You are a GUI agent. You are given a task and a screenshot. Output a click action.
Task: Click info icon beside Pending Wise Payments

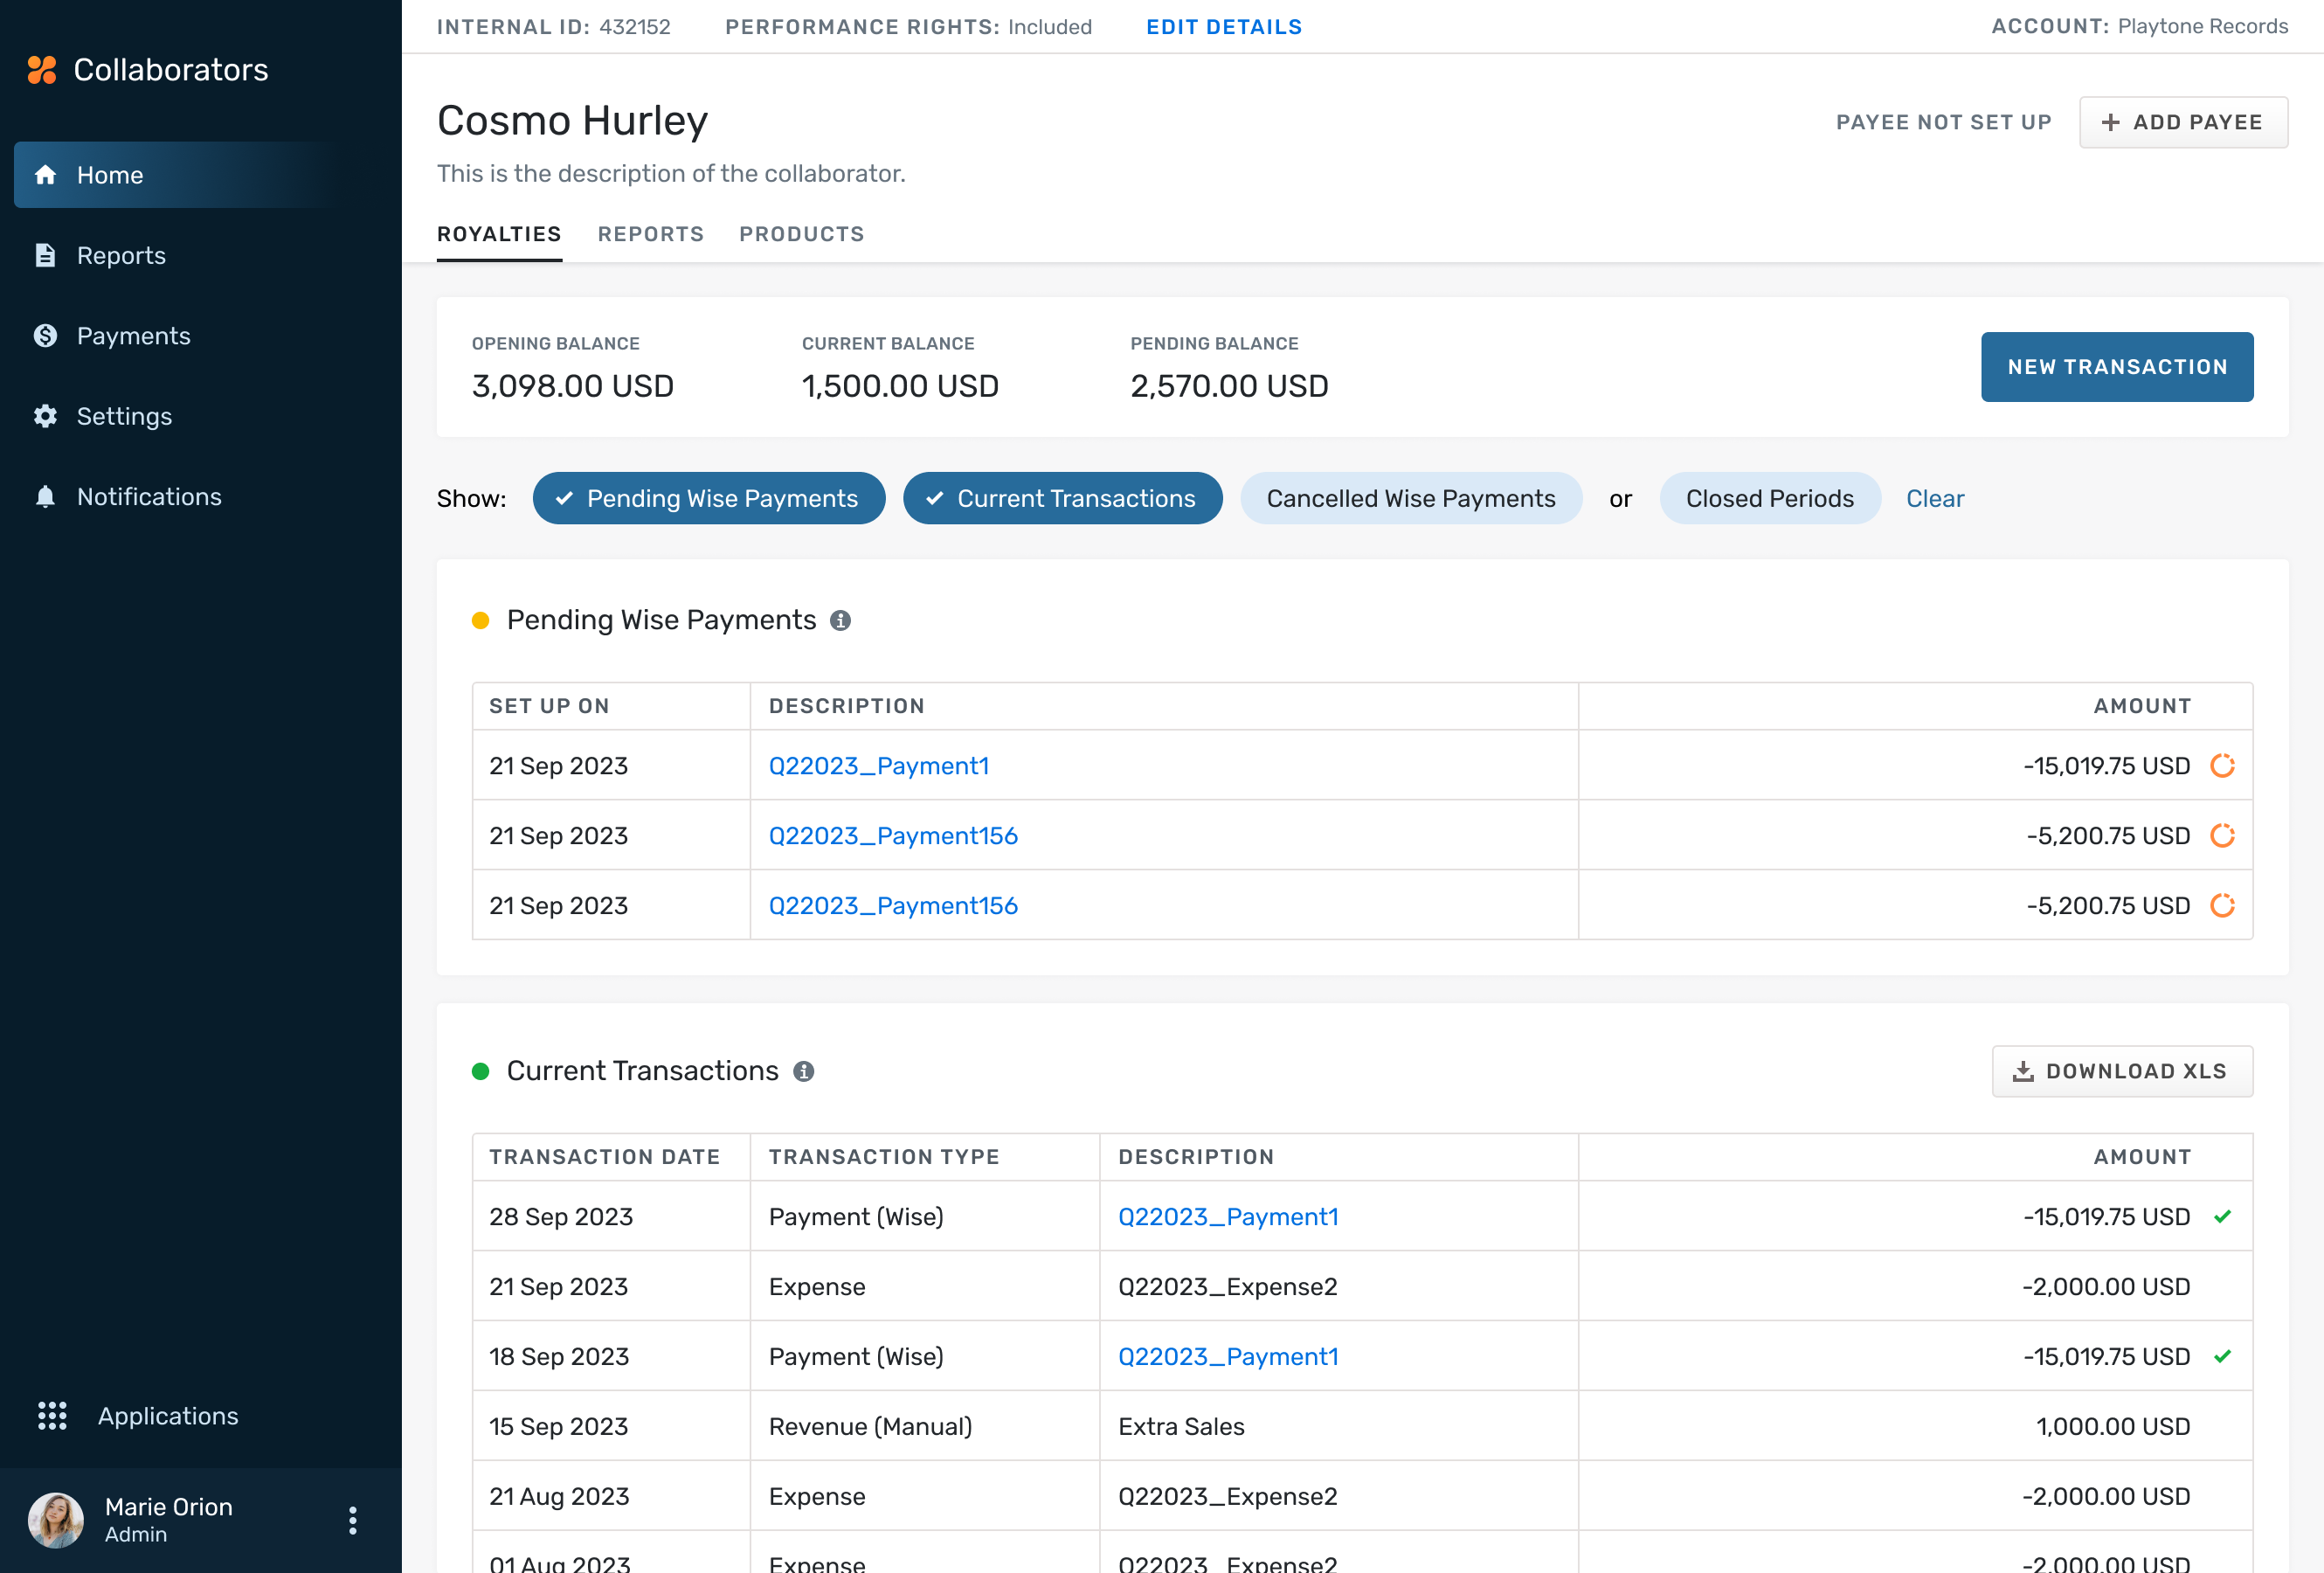840,620
